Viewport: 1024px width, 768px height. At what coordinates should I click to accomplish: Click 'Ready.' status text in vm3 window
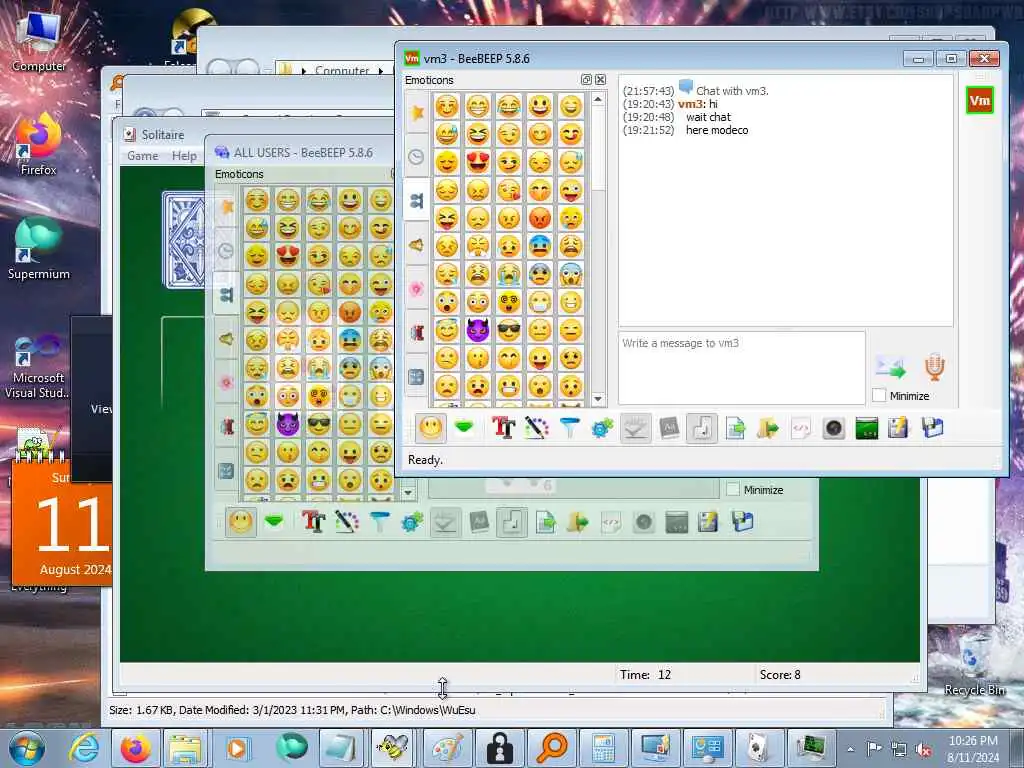point(425,460)
